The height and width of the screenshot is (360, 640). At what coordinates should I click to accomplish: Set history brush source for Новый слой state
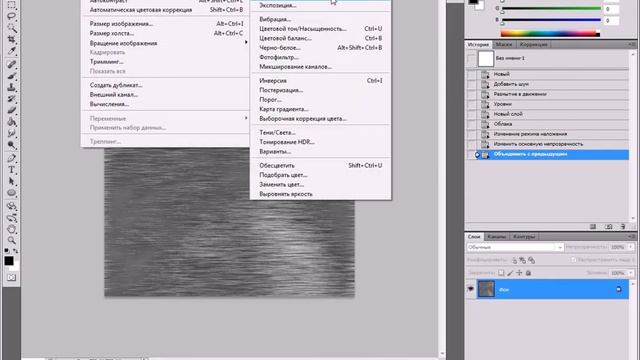471,114
